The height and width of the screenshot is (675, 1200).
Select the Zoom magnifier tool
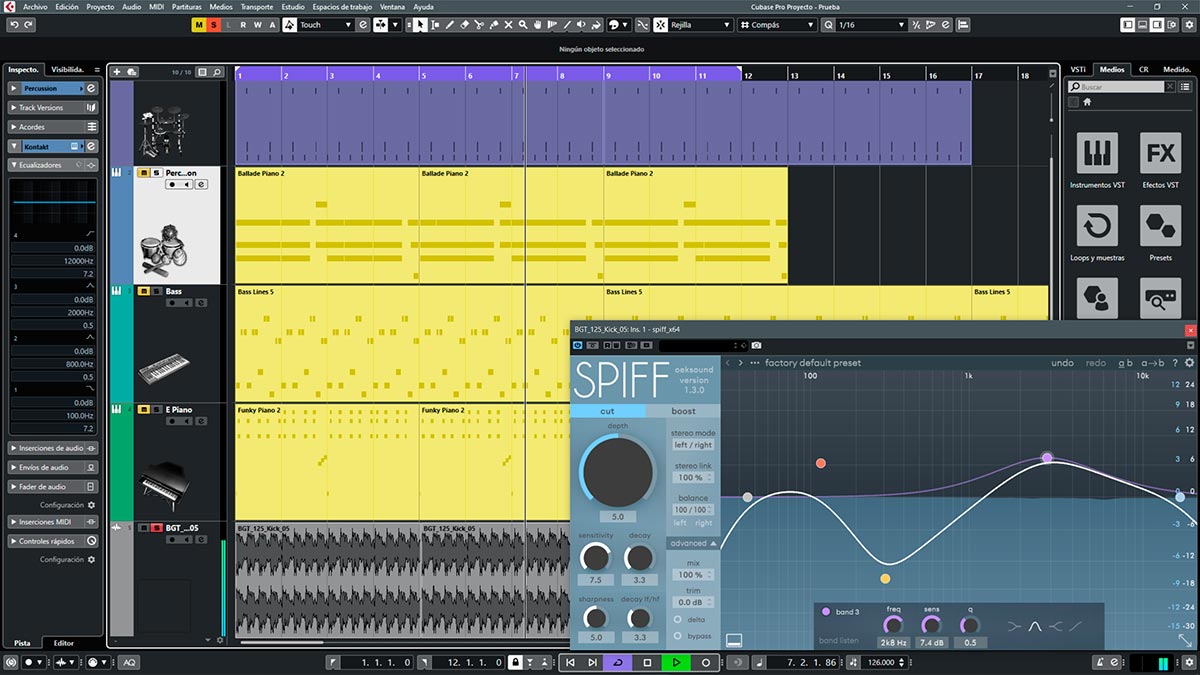coord(523,24)
